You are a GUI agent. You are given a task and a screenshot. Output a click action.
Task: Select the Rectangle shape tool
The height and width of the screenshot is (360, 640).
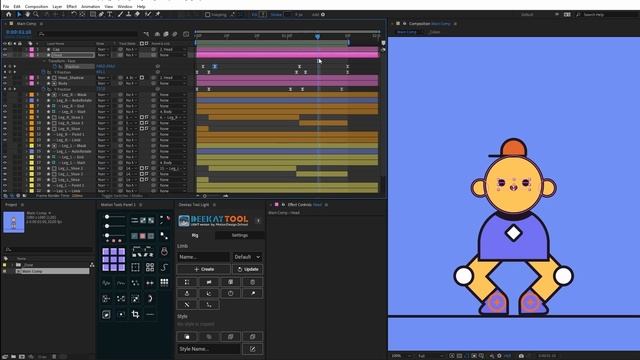pyautogui.click(x=93, y=14)
